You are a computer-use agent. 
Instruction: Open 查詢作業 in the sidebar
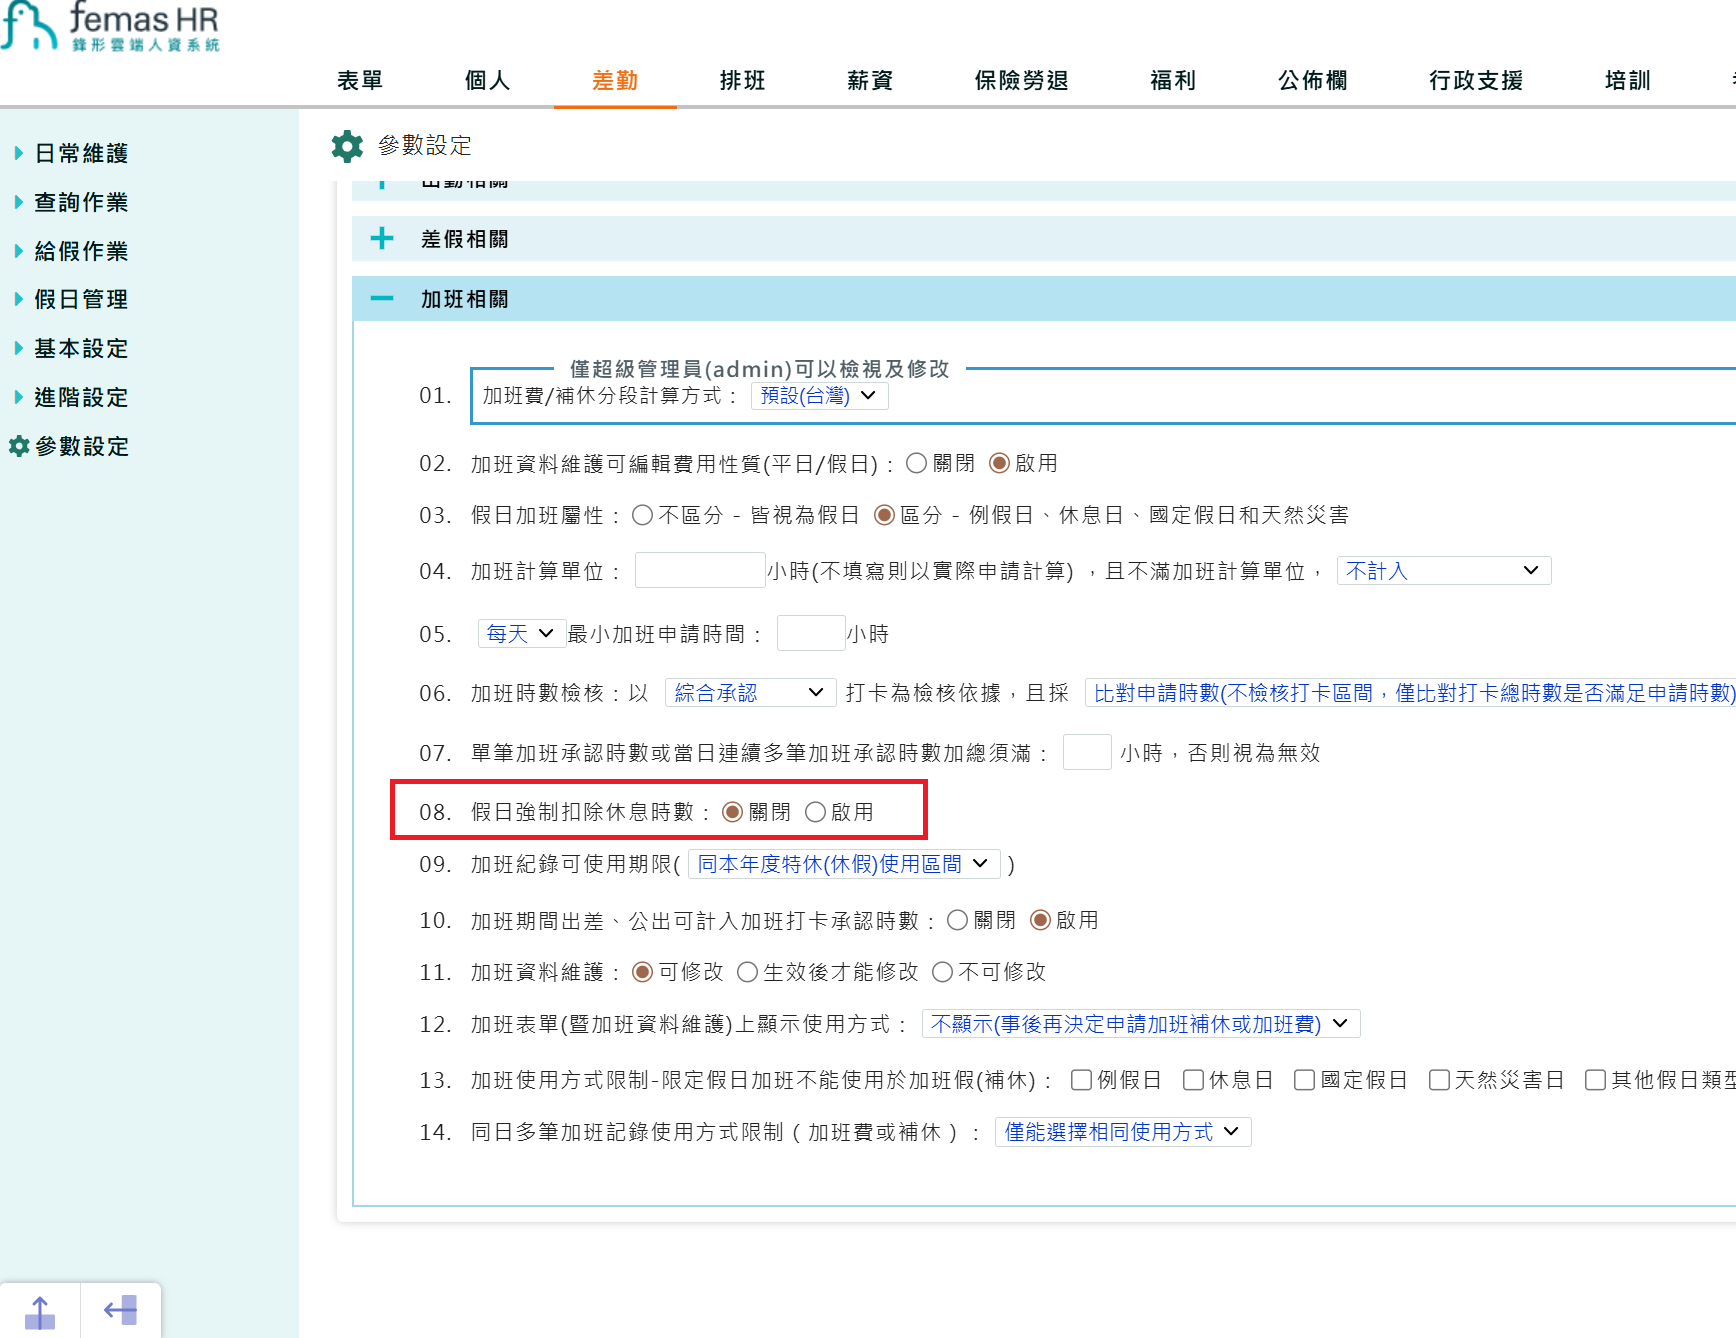tap(82, 202)
